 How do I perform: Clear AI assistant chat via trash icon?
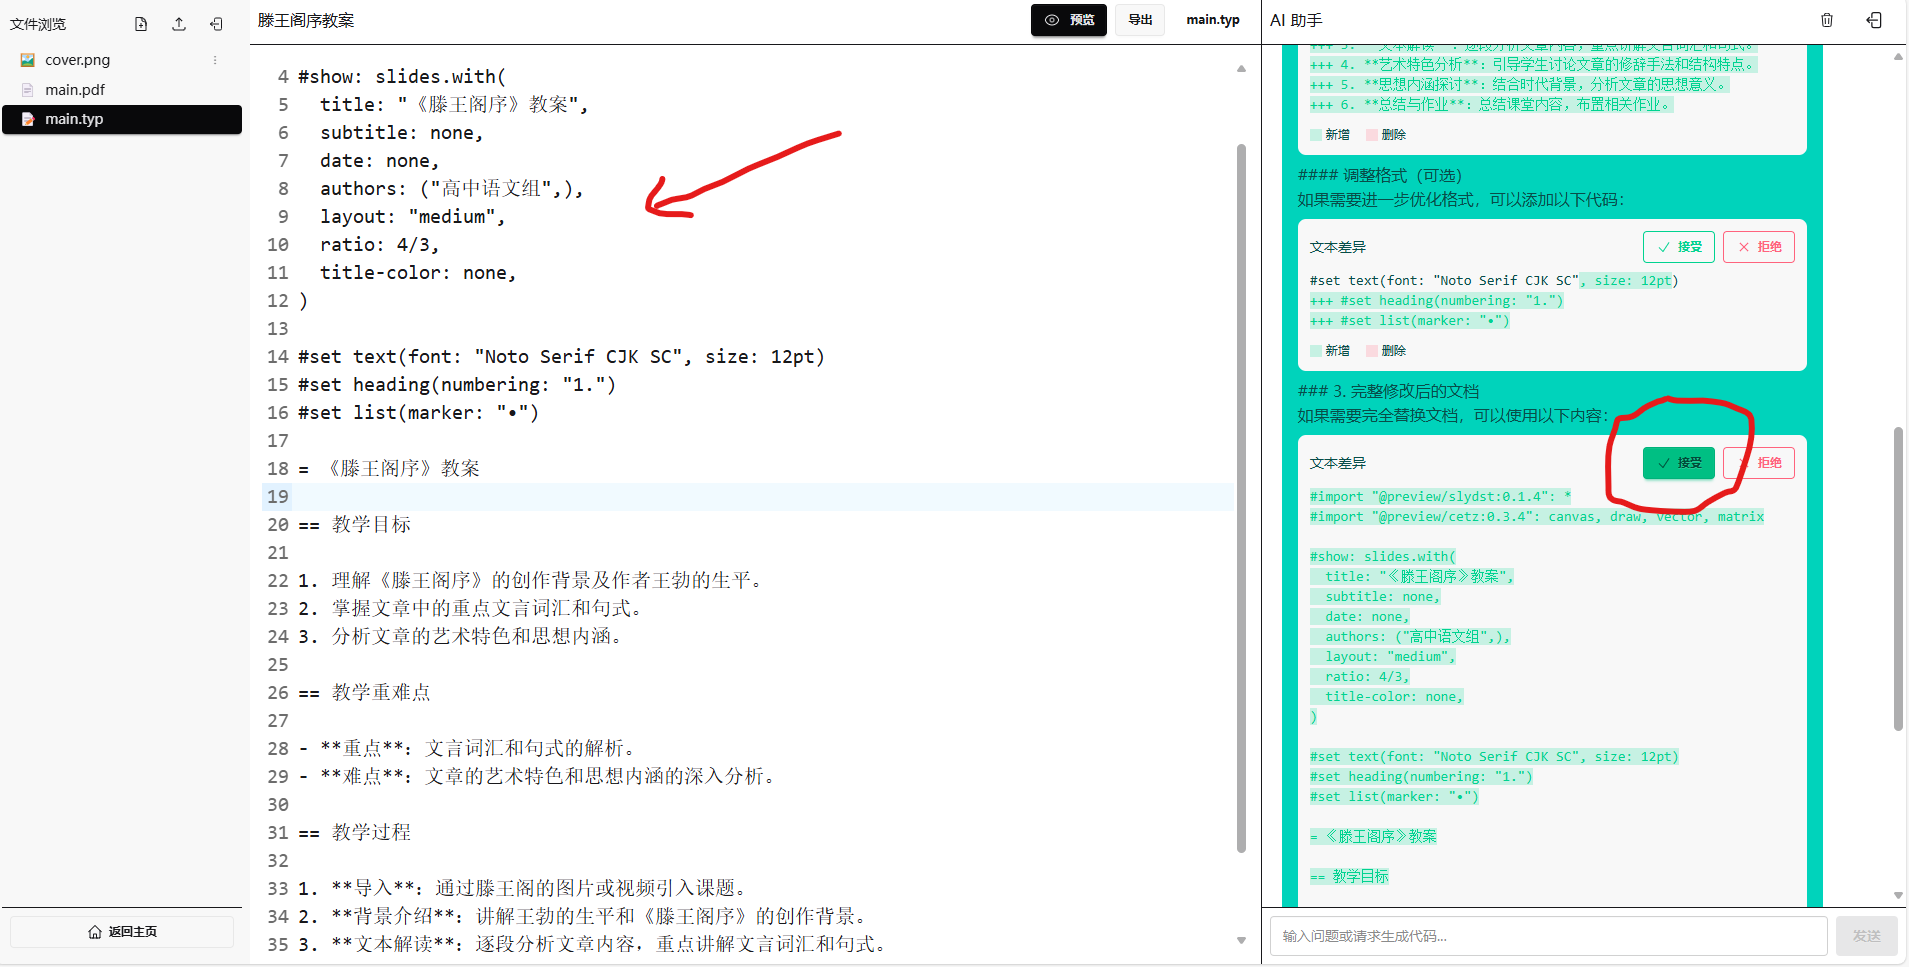(1827, 20)
